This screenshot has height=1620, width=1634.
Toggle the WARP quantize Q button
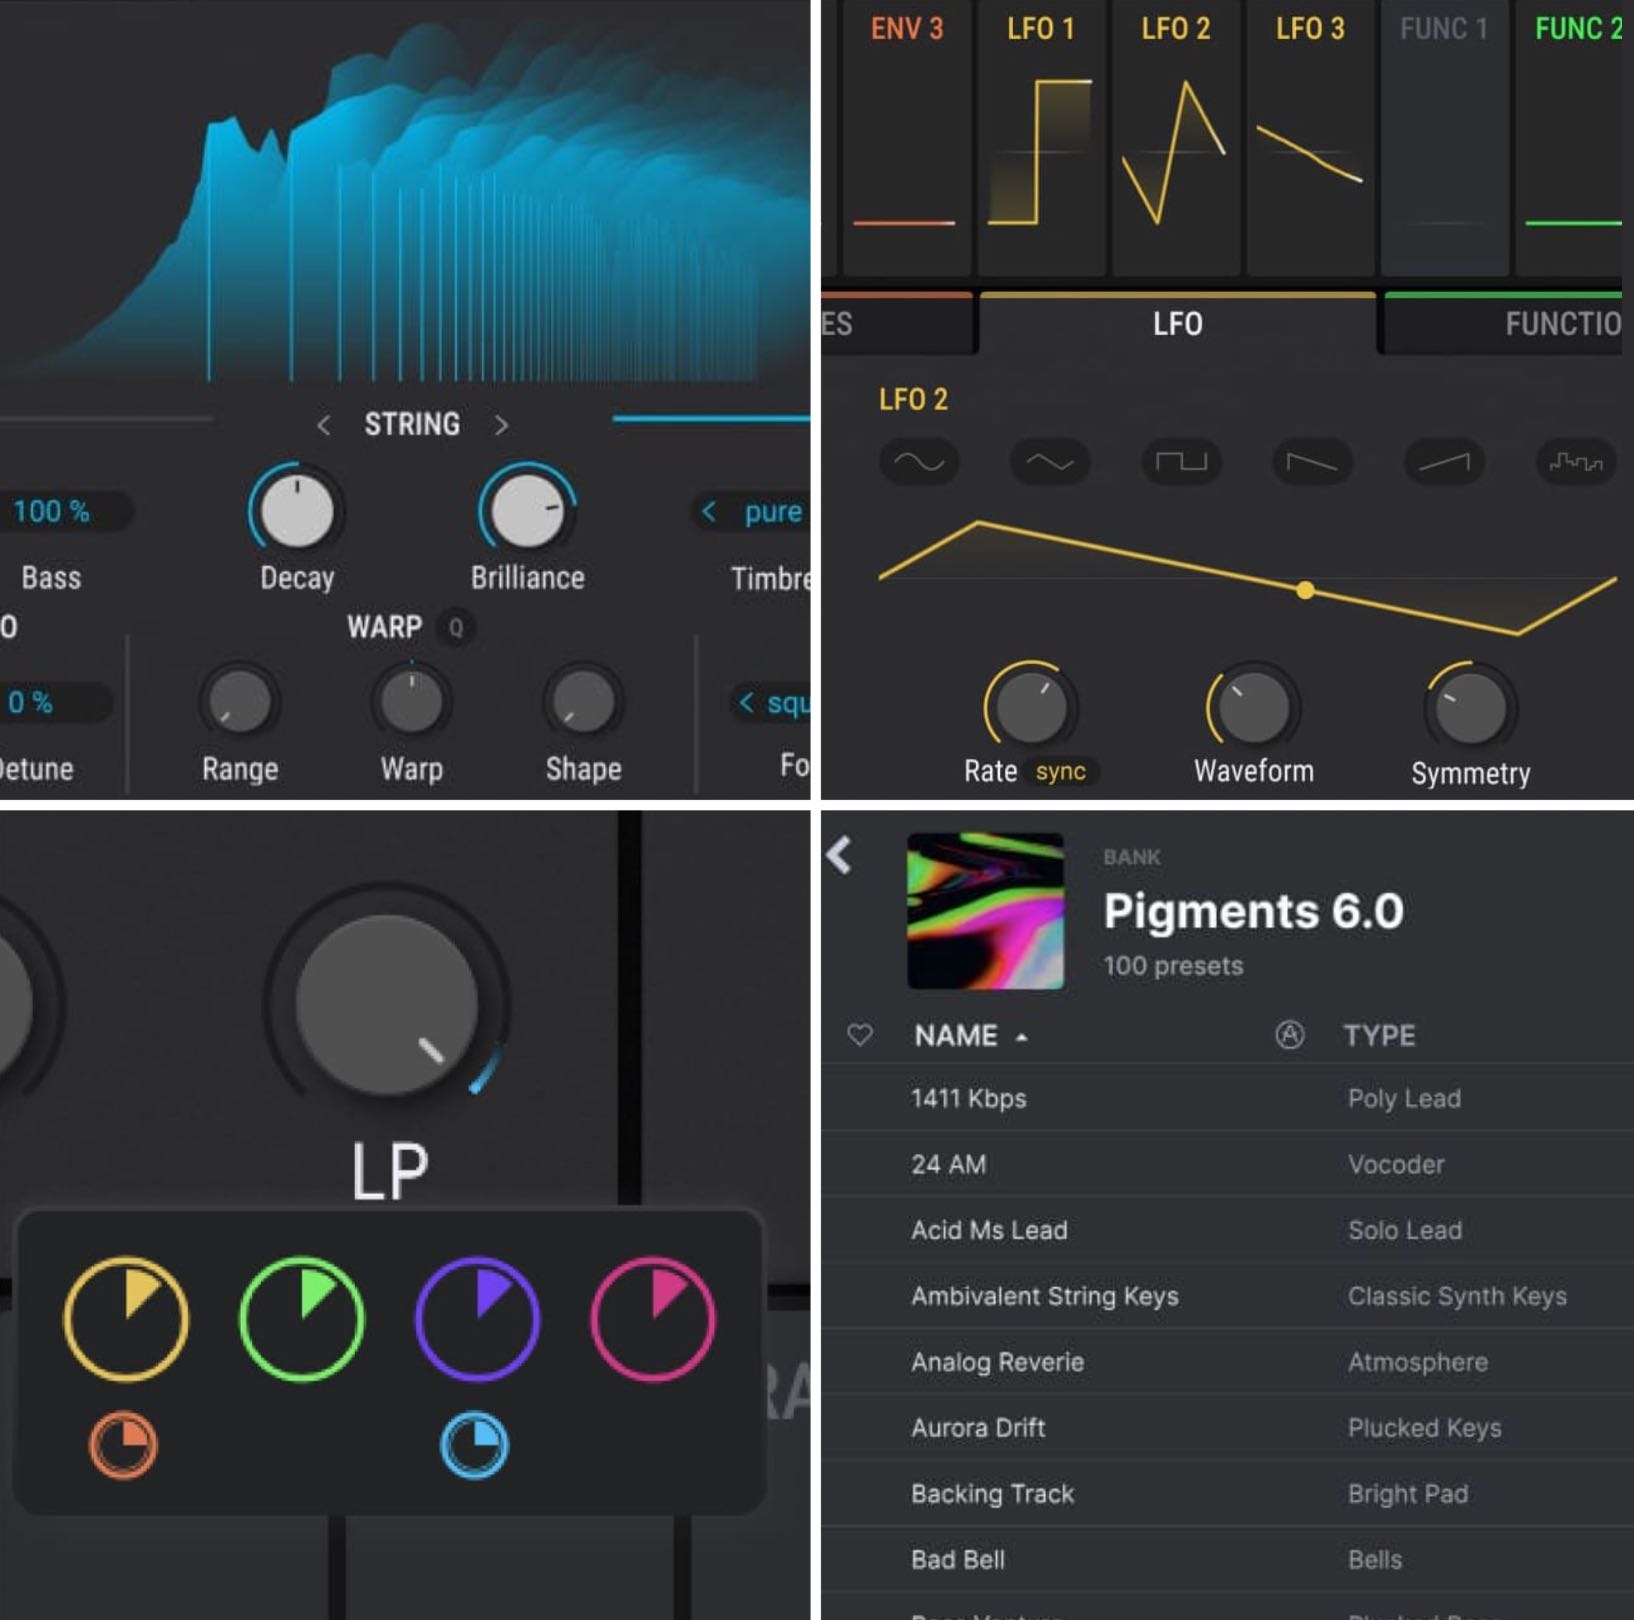point(456,628)
